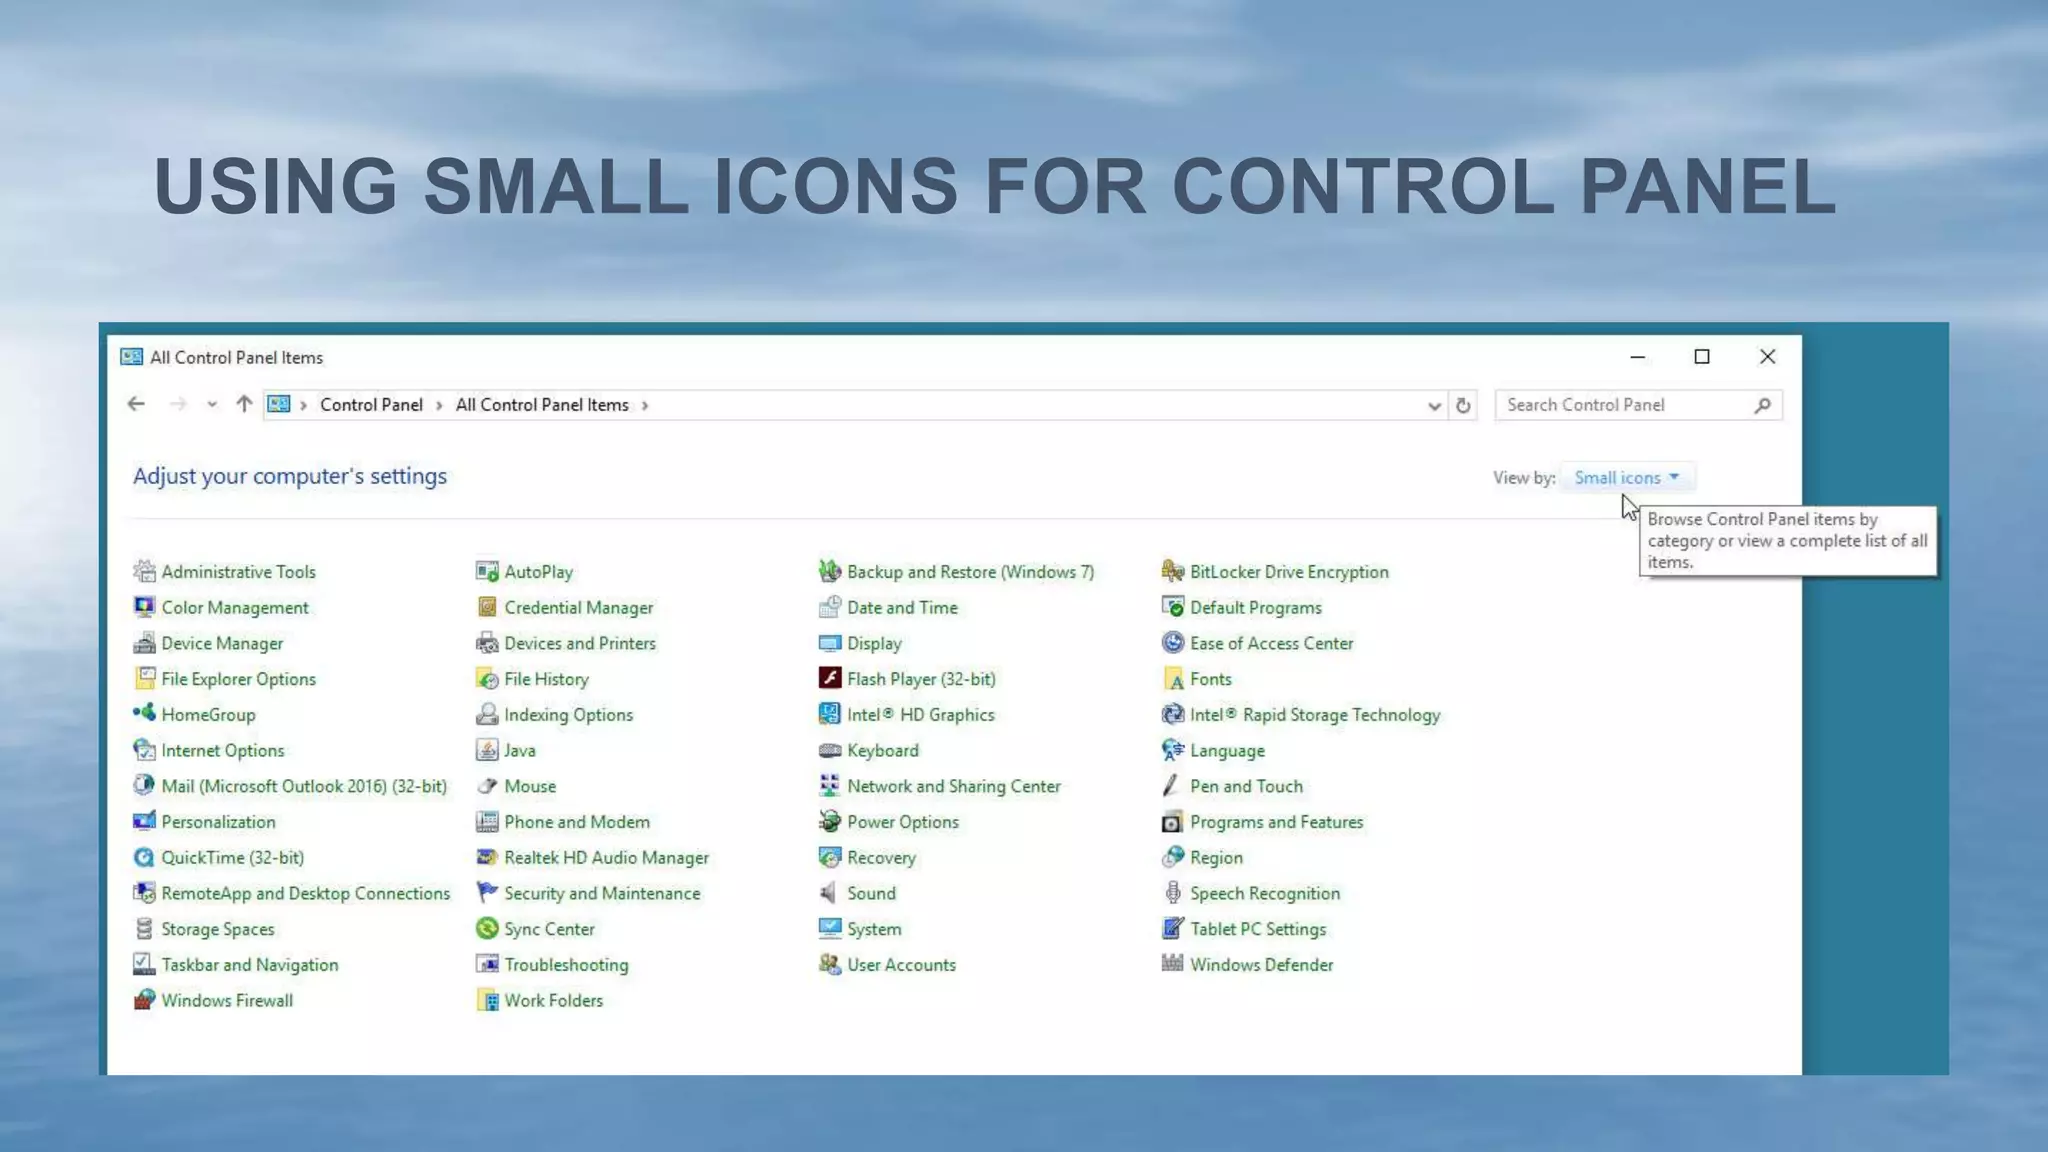Open Display settings
Image resolution: width=2048 pixels, height=1152 pixels.
(x=861, y=643)
